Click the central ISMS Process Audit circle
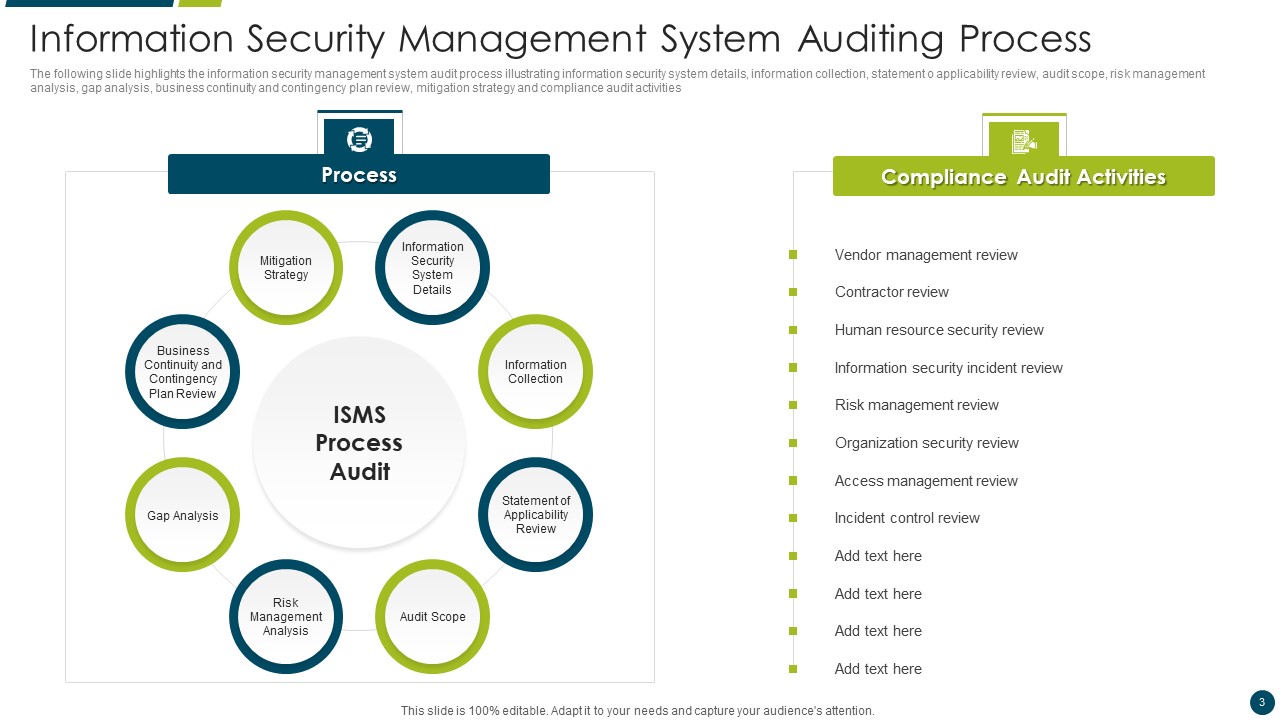1280x720 pixels. [x=360, y=443]
